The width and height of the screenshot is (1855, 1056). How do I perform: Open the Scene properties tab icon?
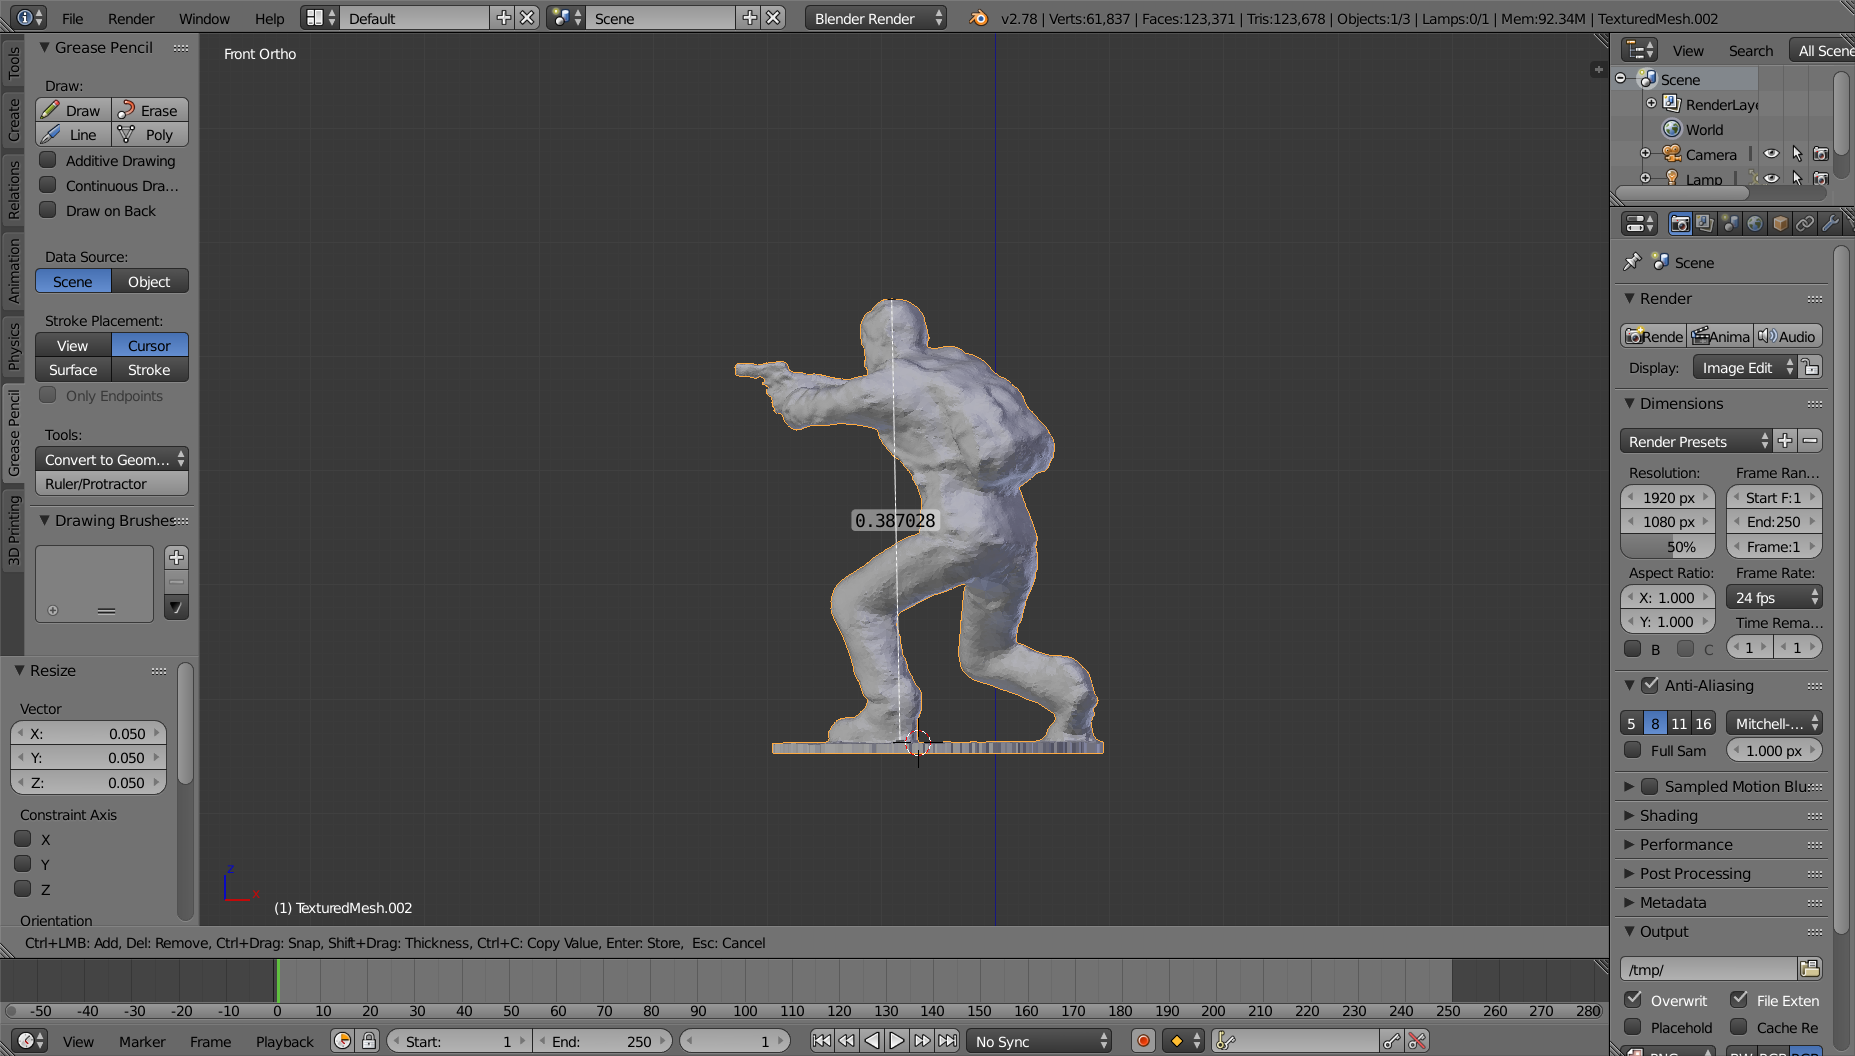[1730, 224]
